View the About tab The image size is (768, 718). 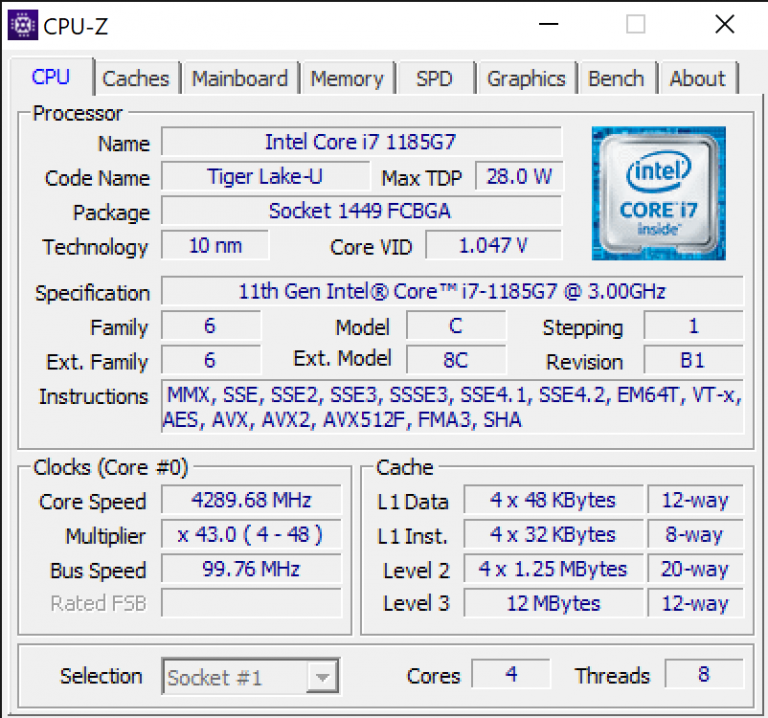(697, 78)
